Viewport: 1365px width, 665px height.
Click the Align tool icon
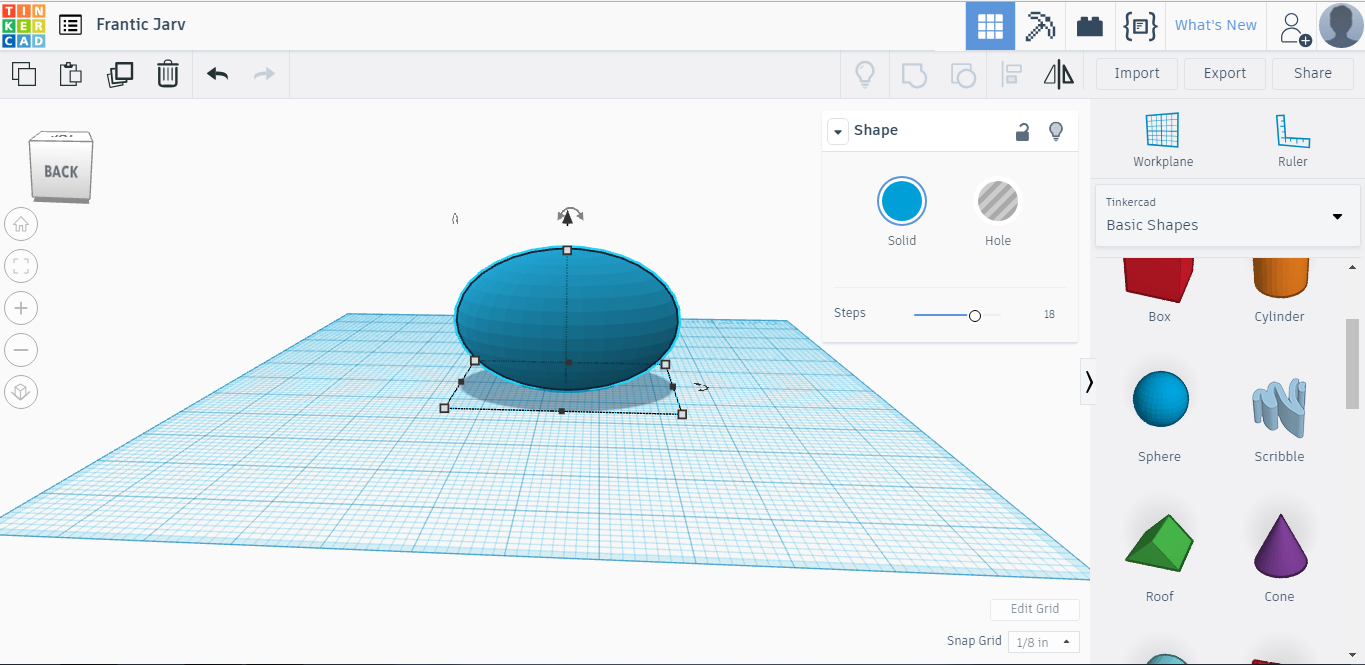[x=1012, y=74]
